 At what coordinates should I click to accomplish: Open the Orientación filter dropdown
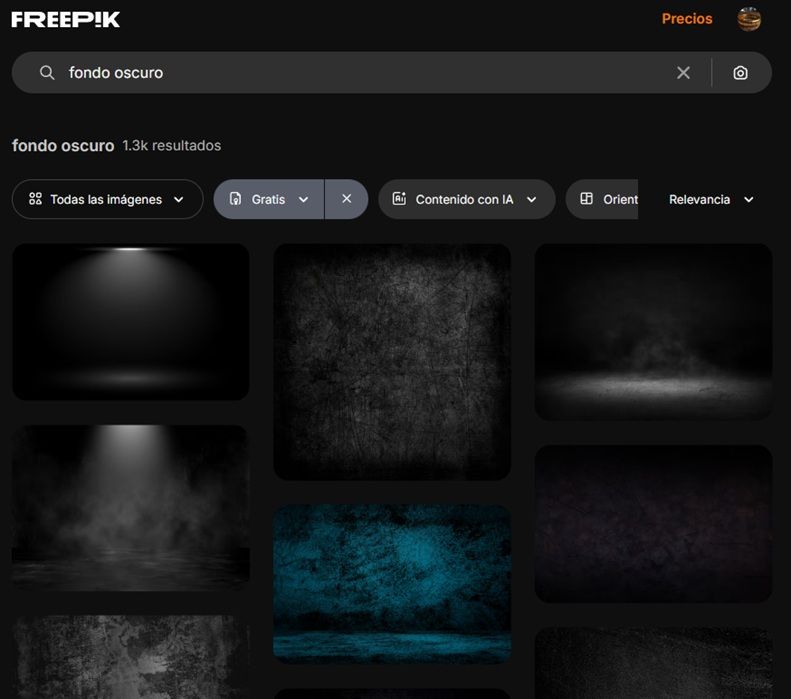(602, 199)
